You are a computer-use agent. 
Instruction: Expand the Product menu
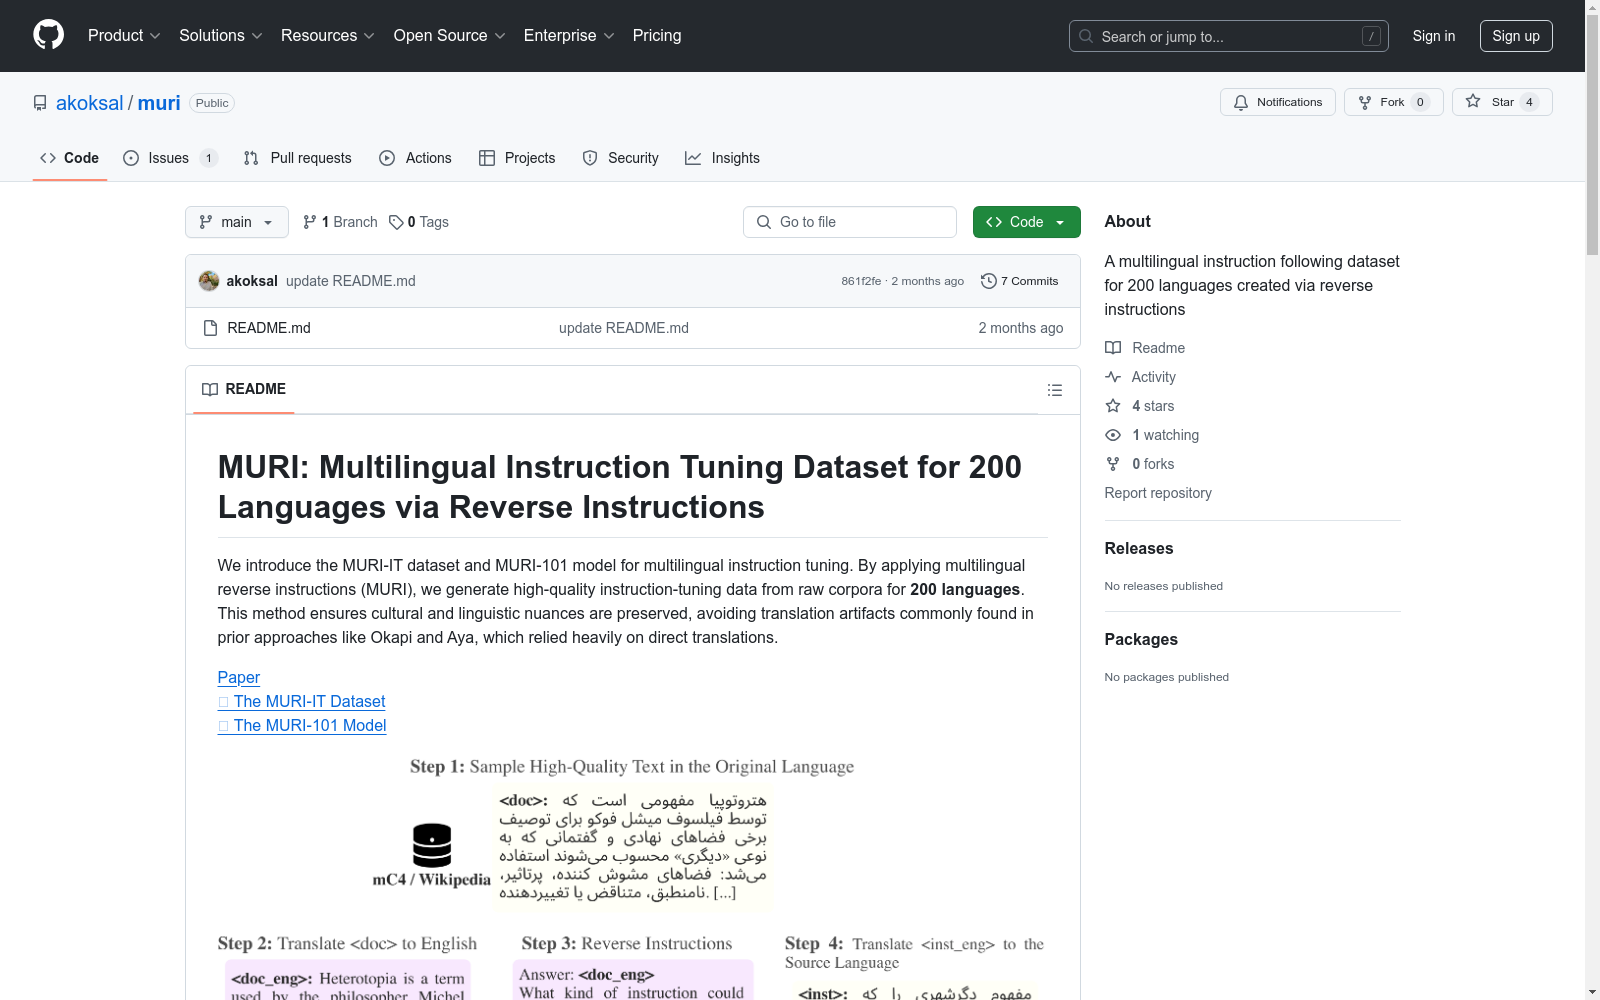[x=124, y=36]
